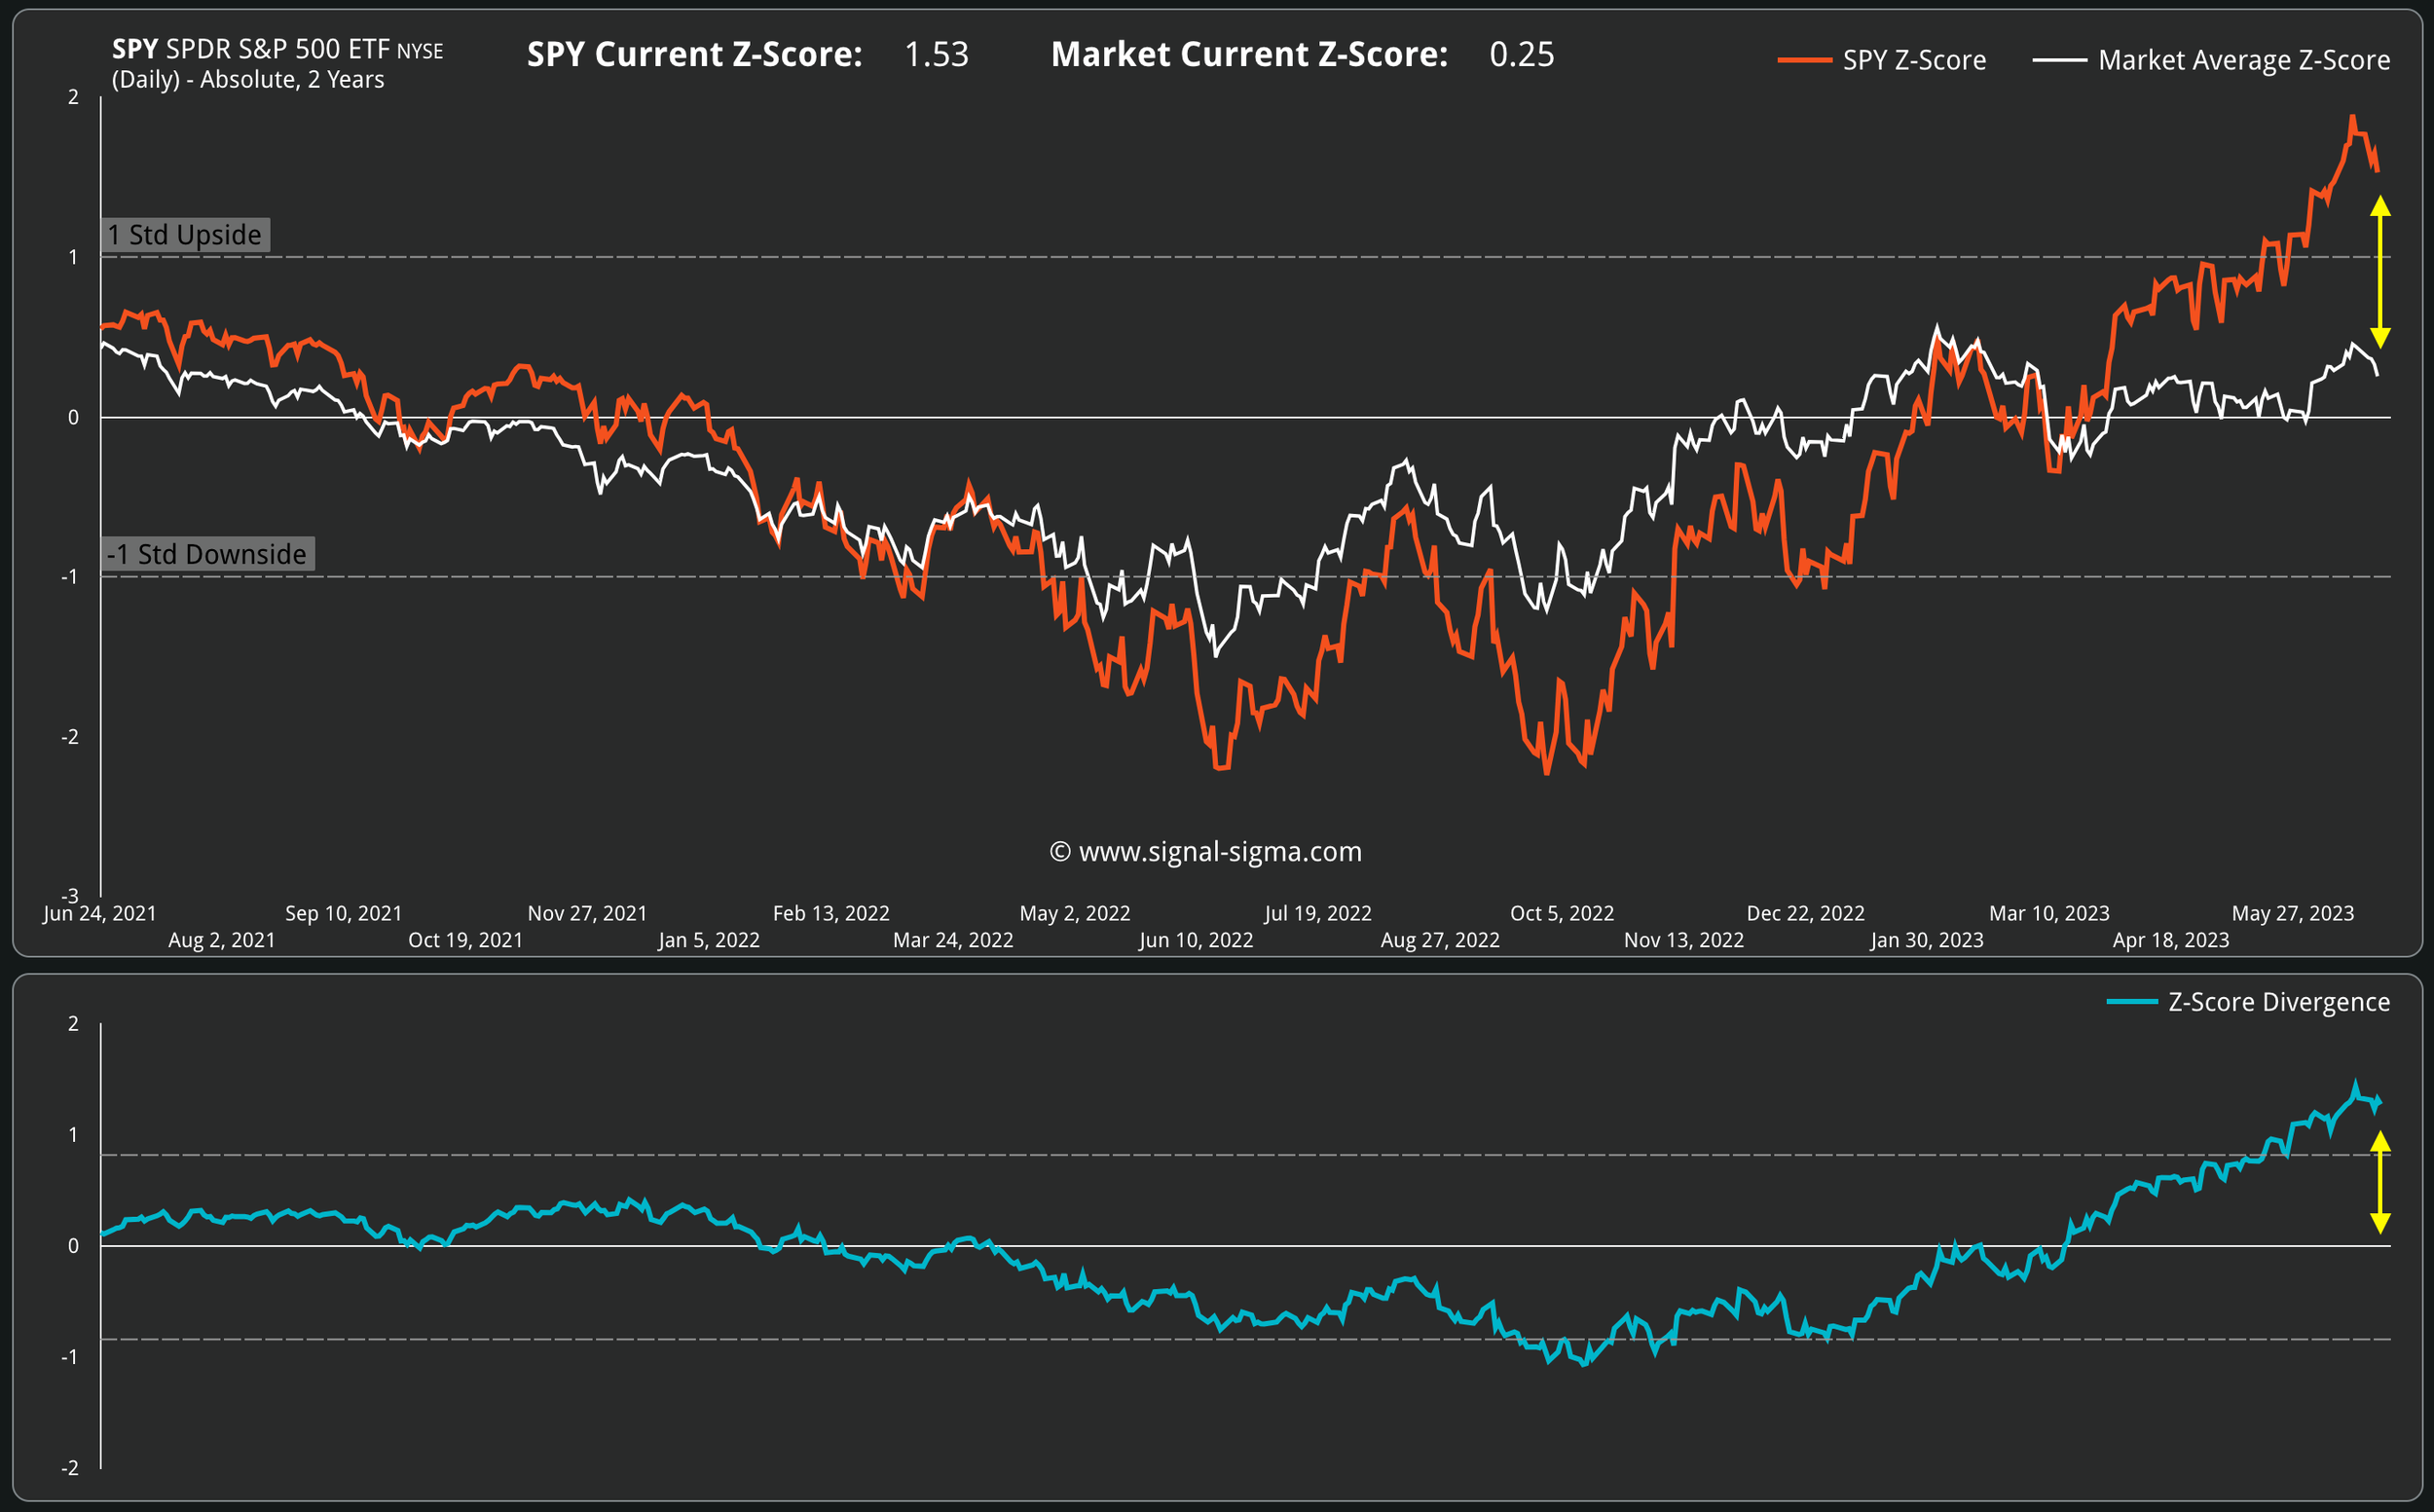The image size is (2434, 1512).
Task: Click the yellow double arrow in divergence chart
Action: (x=2380, y=1182)
